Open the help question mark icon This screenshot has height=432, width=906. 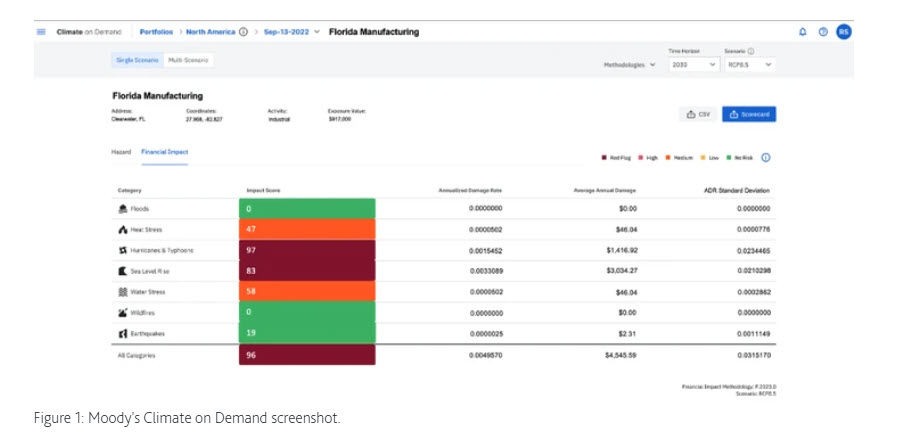[823, 32]
